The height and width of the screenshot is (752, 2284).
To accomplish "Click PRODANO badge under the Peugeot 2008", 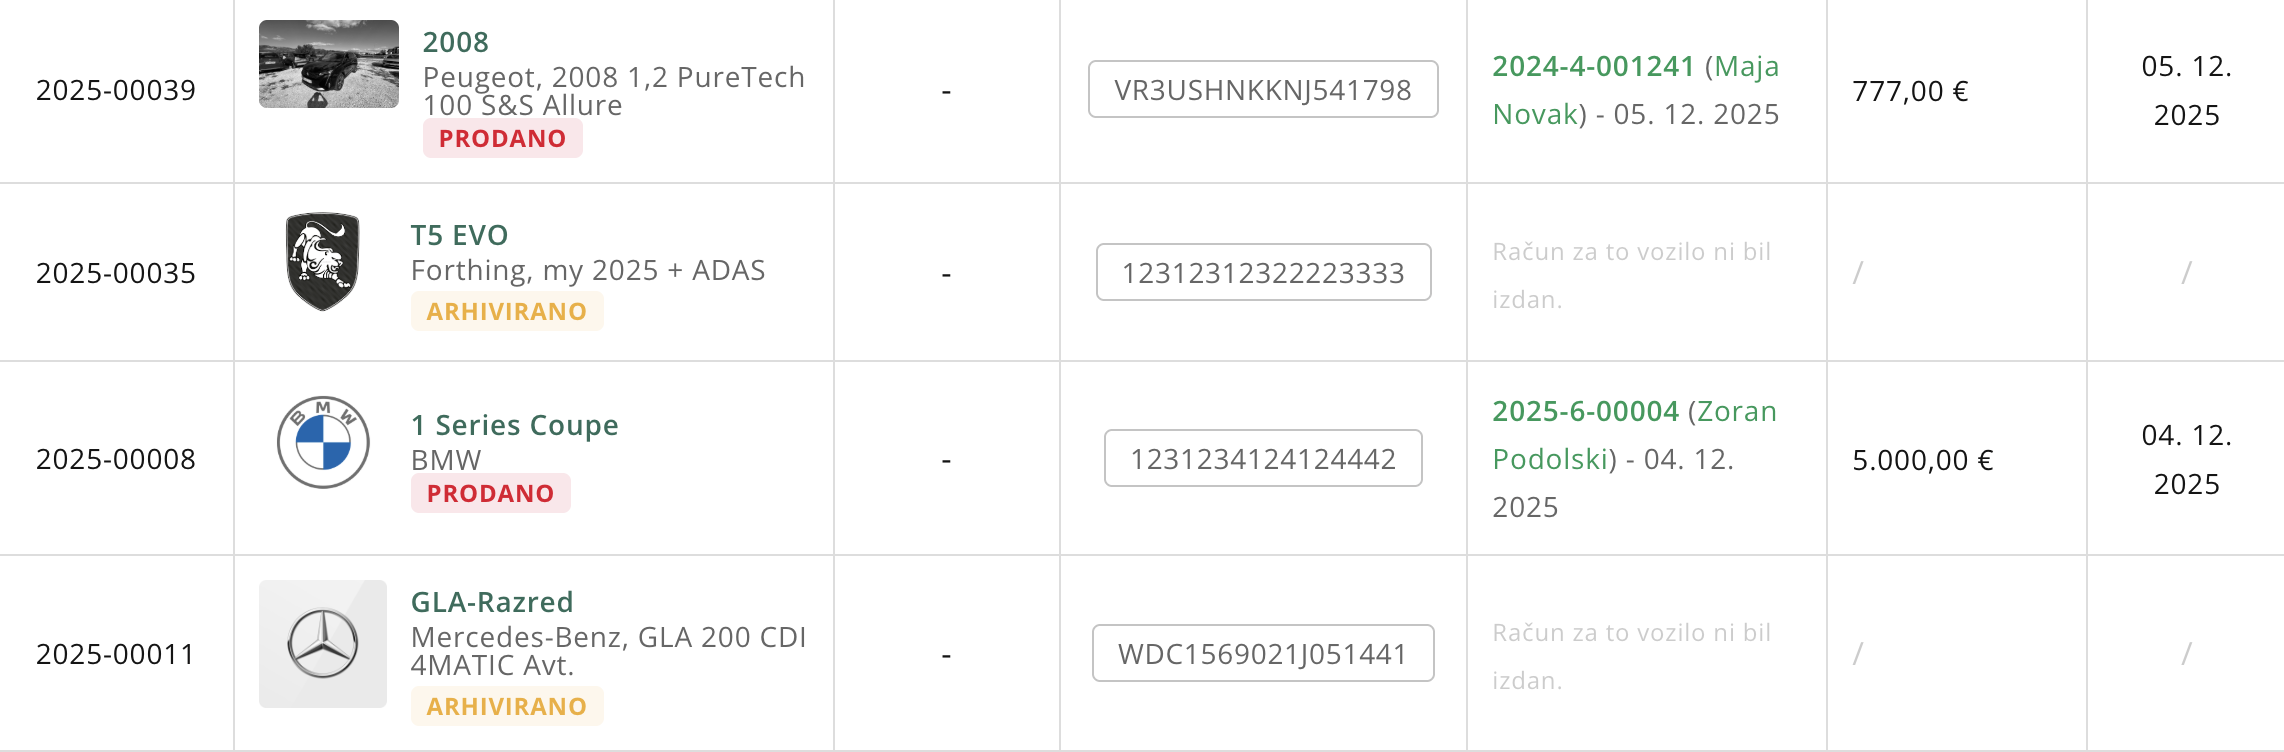I will 502,139.
